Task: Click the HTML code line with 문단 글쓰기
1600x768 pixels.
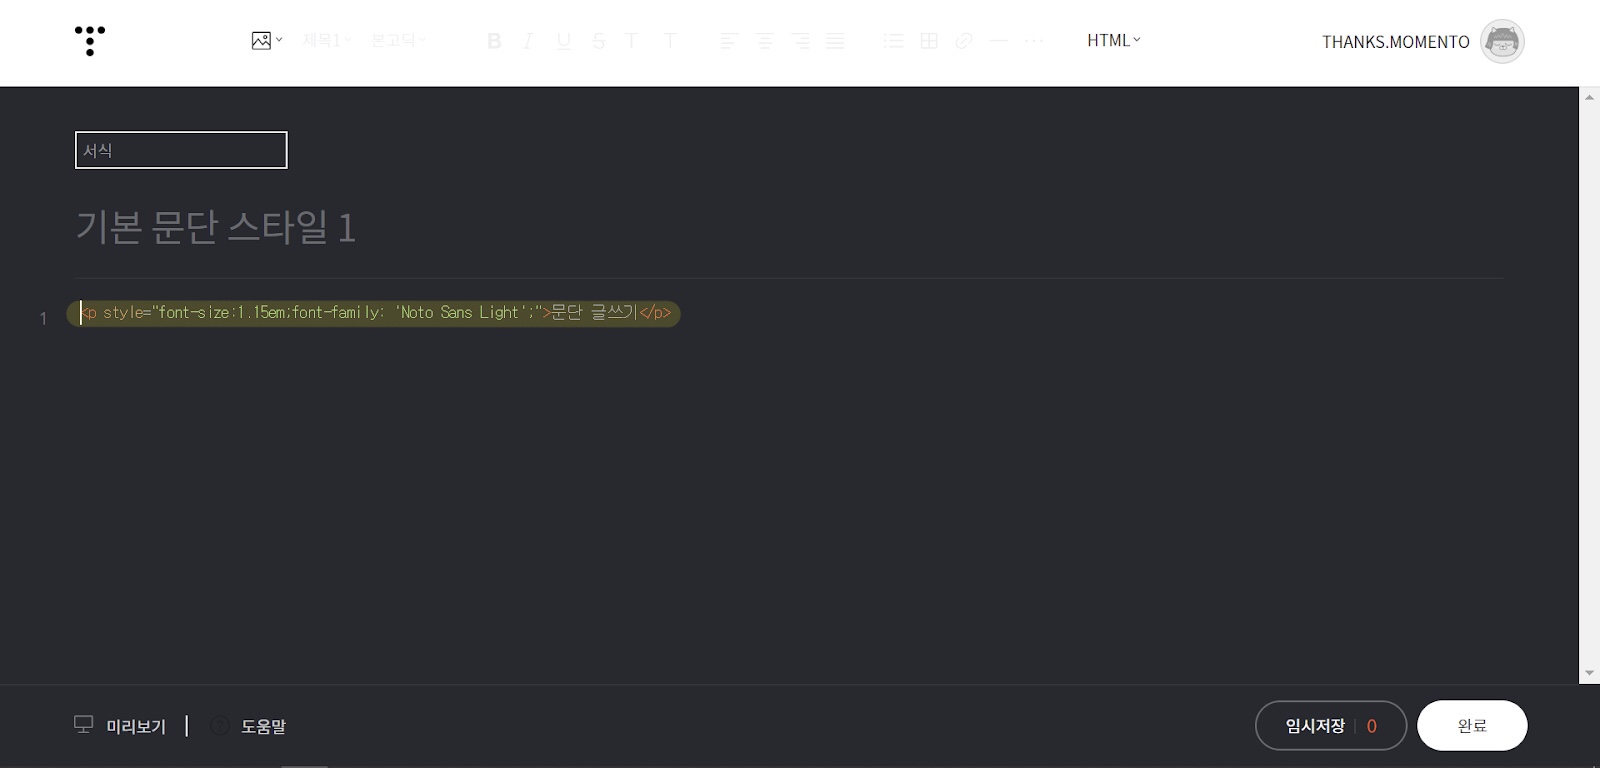Action: (374, 313)
